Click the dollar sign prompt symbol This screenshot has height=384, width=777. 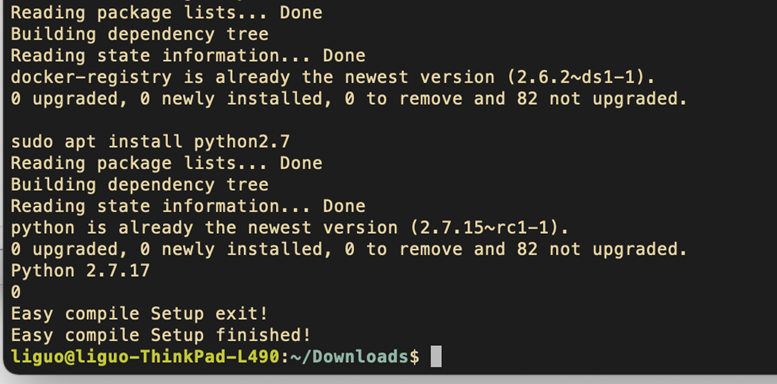pyautogui.click(x=414, y=357)
